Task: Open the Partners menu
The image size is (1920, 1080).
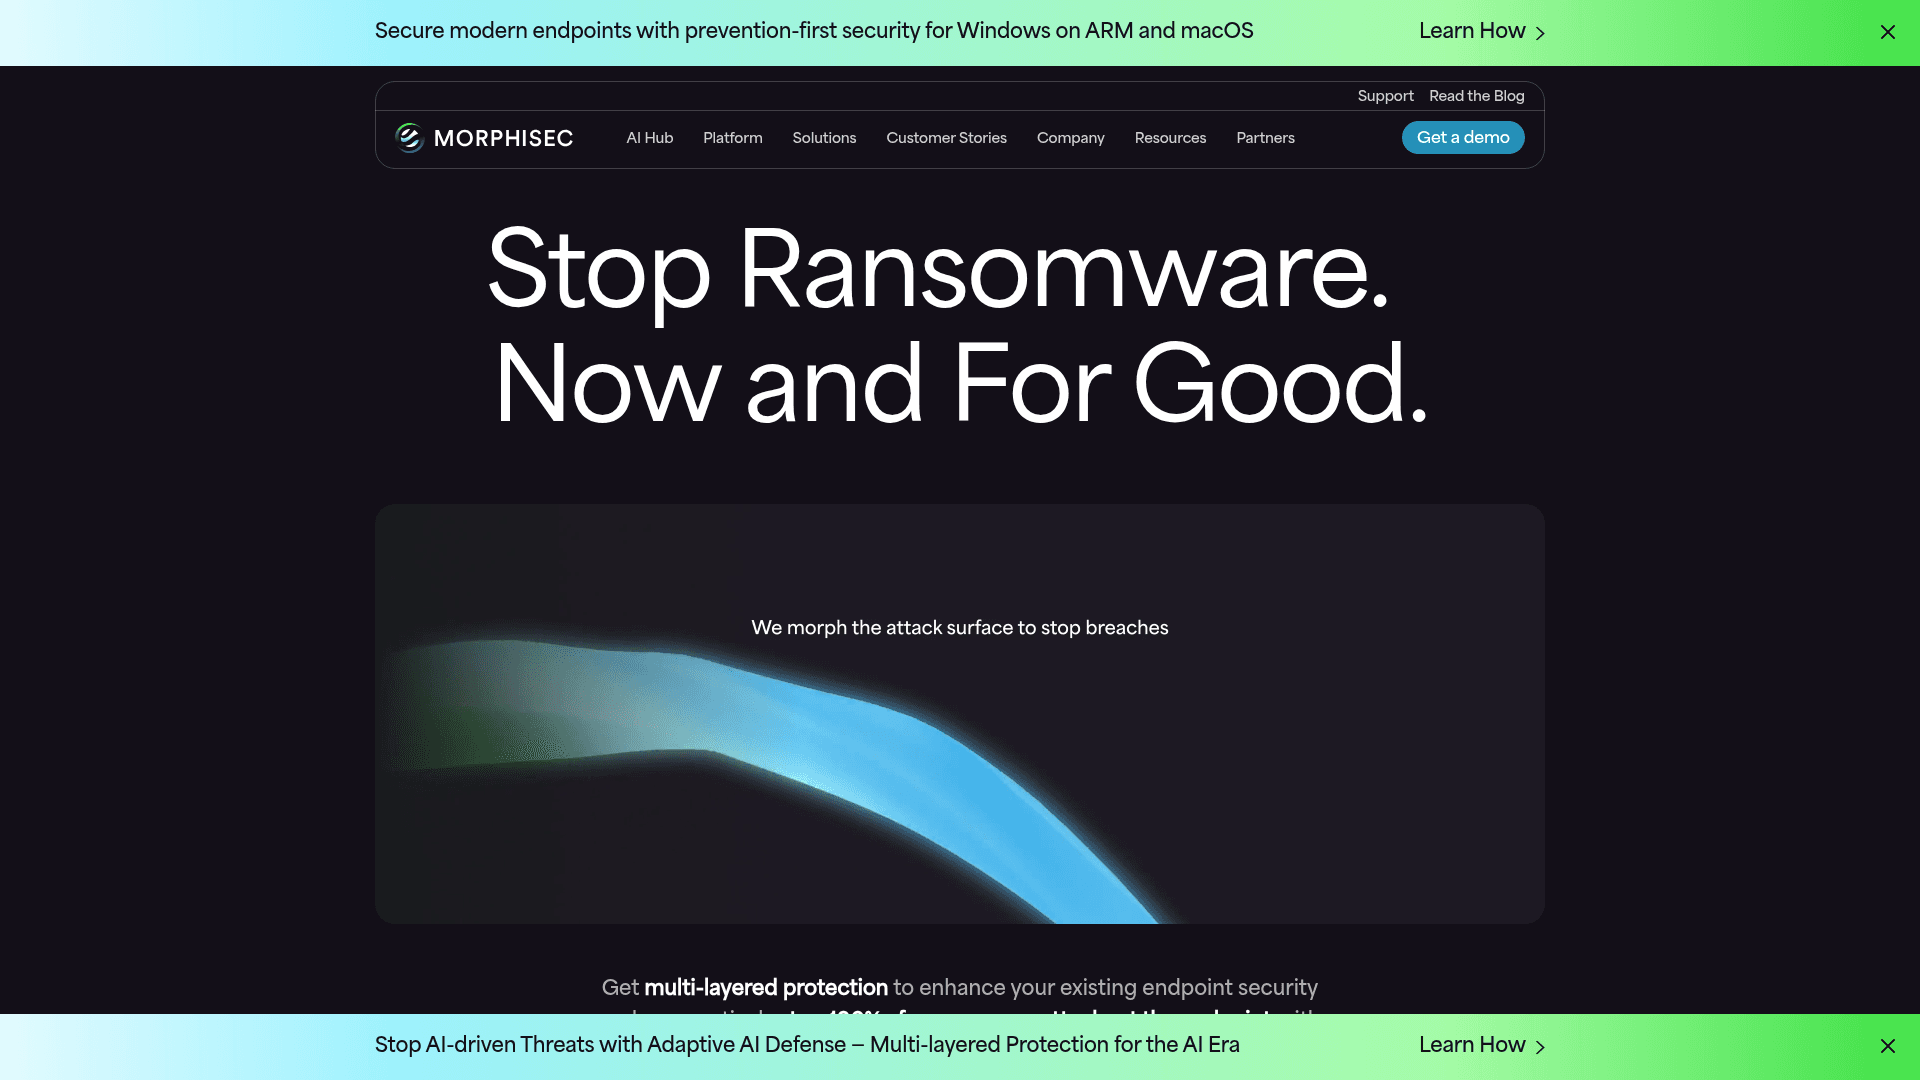Action: 1265,138
